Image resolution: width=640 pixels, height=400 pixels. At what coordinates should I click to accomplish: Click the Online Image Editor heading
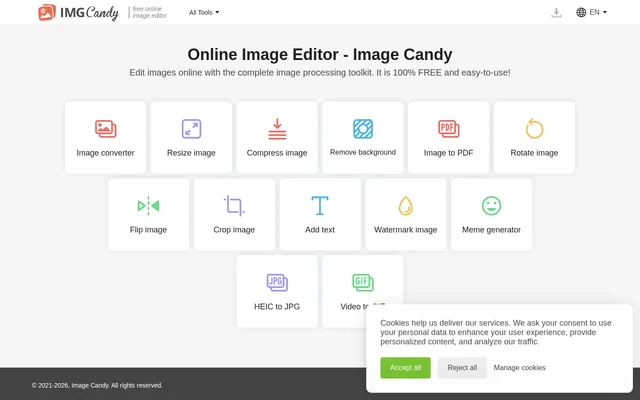point(320,54)
